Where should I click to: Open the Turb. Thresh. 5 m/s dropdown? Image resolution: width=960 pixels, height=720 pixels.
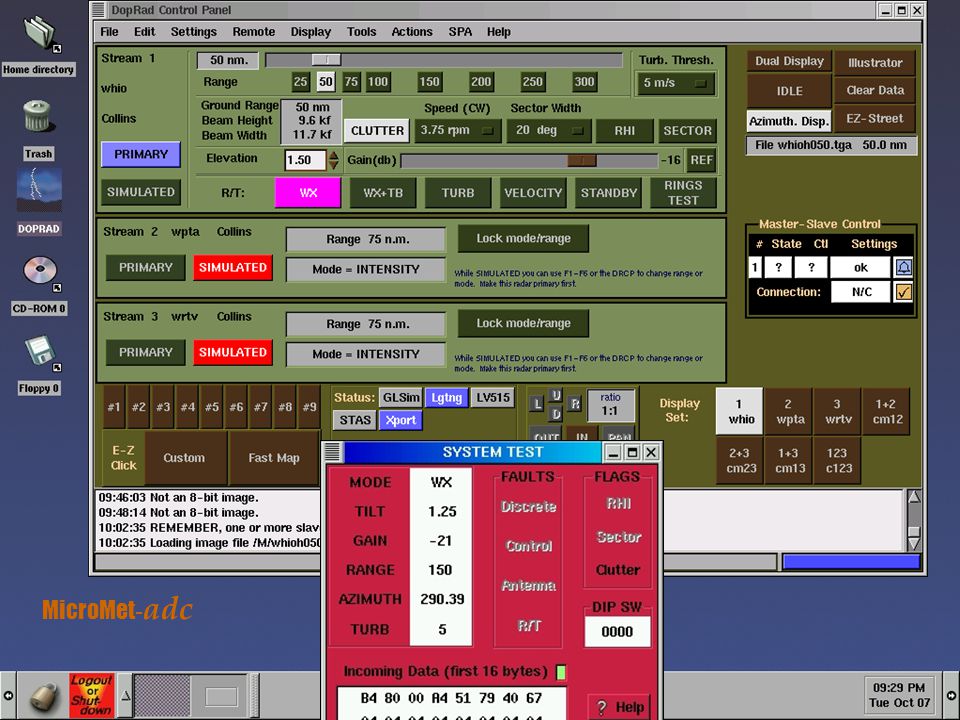click(675, 83)
